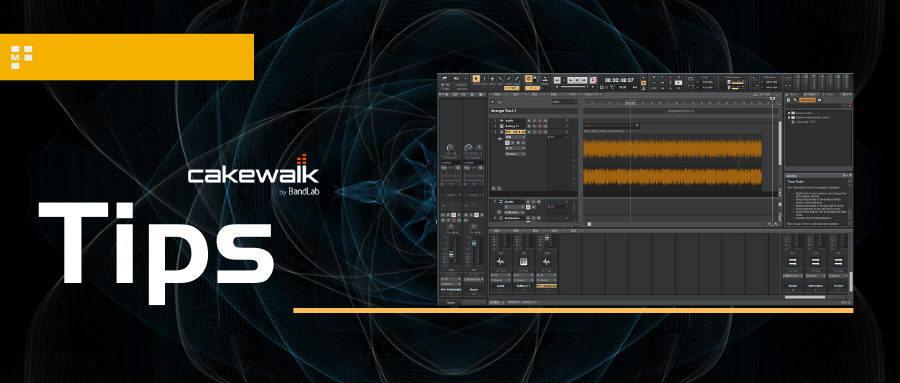This screenshot has width=900, height=383.
Task: Click the Preview bus strip icon in Console
Action: click(x=838, y=262)
